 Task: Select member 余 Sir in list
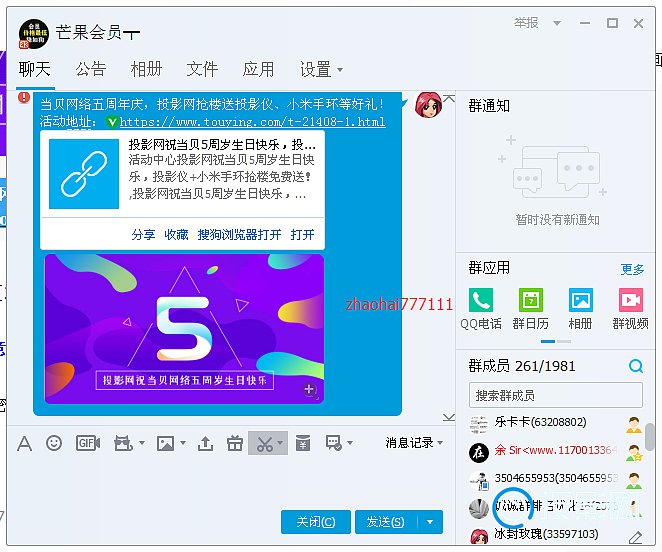tap(556, 452)
